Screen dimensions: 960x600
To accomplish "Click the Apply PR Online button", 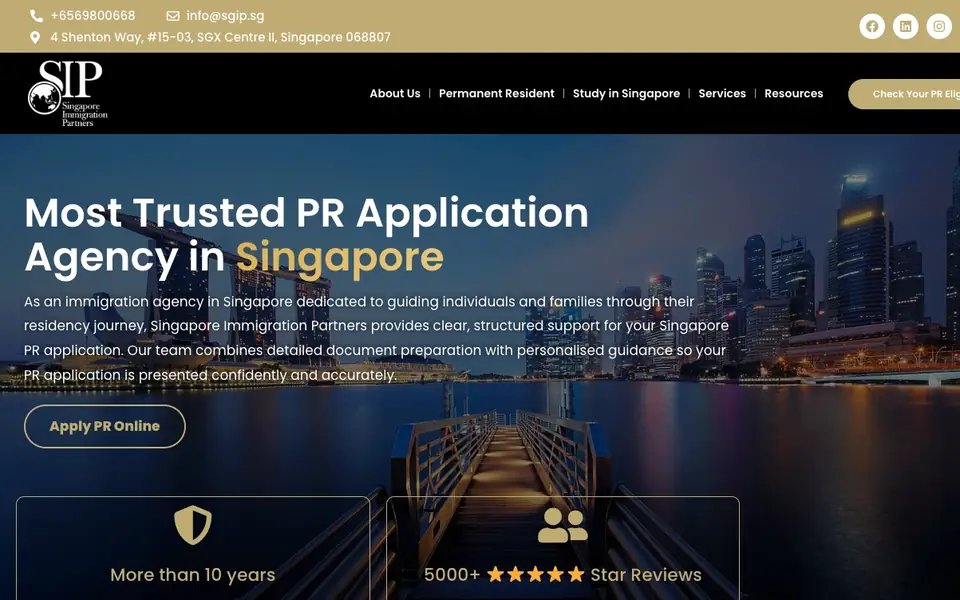I will coord(105,426).
